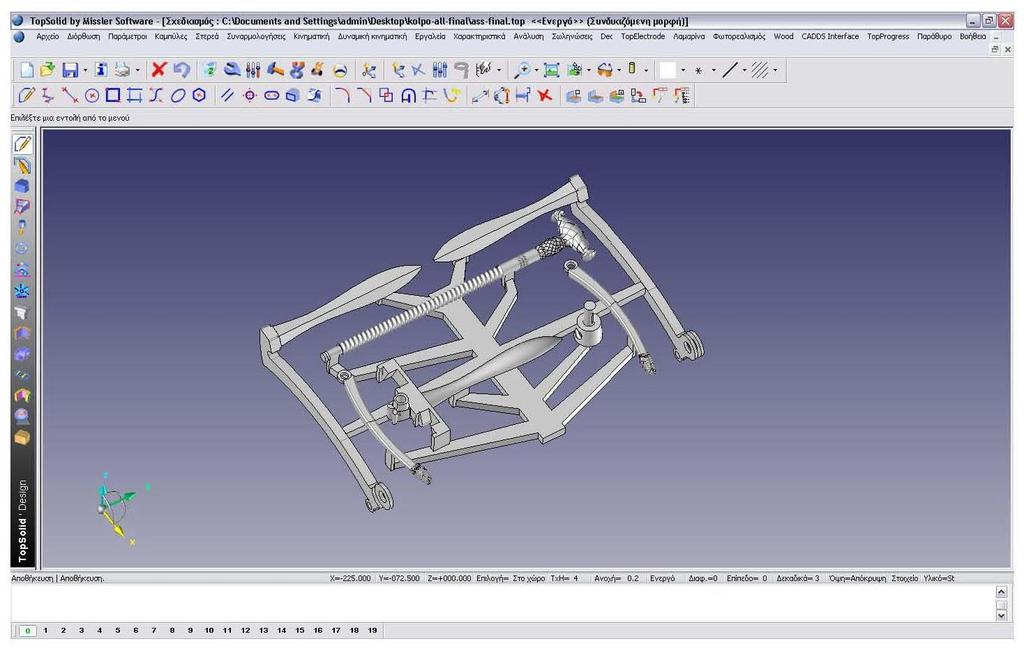Select the rectangle tool
The width and height of the screenshot is (1024, 655).
pyautogui.click(x=113, y=95)
